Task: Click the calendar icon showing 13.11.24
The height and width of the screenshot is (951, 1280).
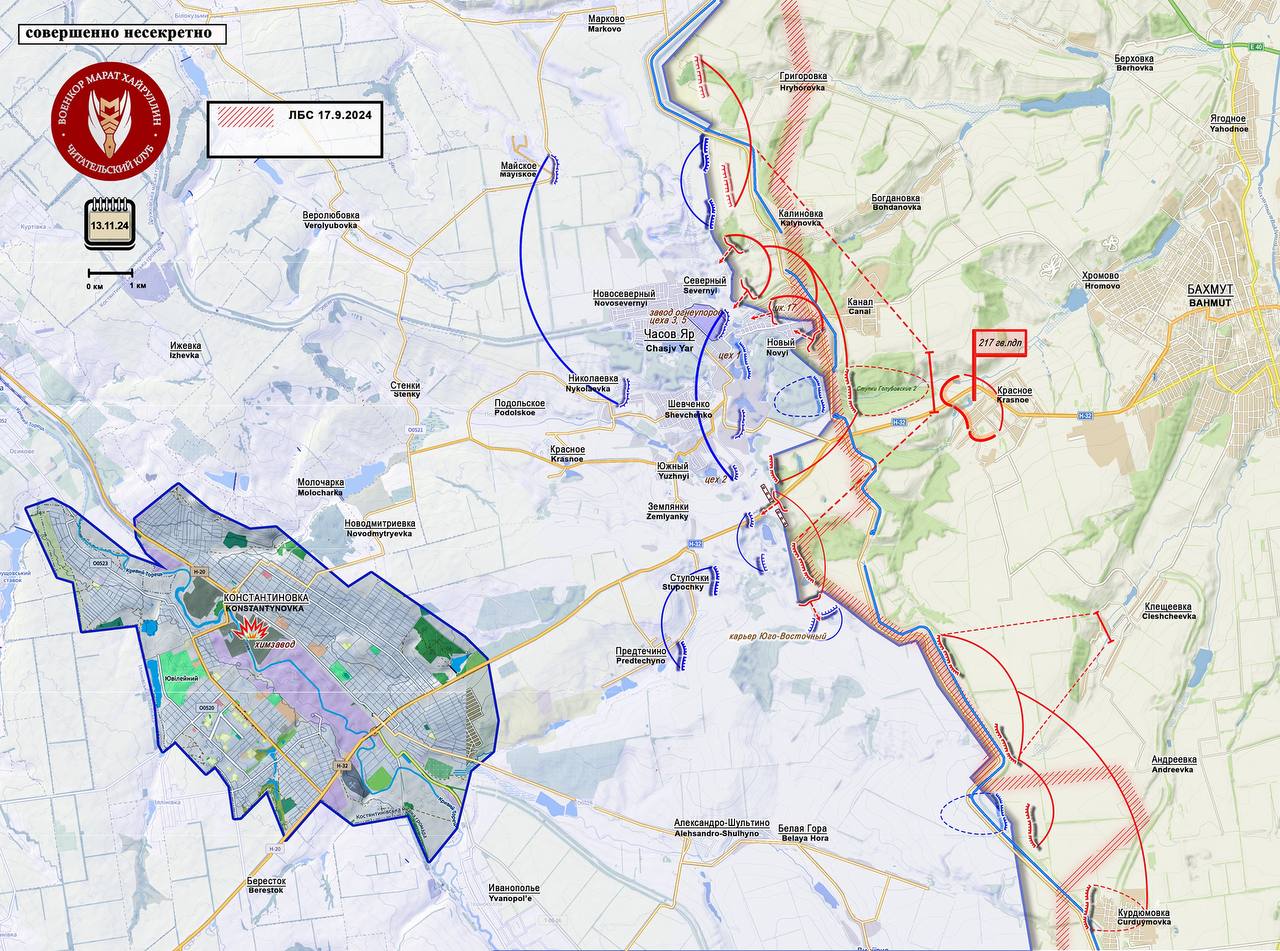Action: tap(109, 223)
